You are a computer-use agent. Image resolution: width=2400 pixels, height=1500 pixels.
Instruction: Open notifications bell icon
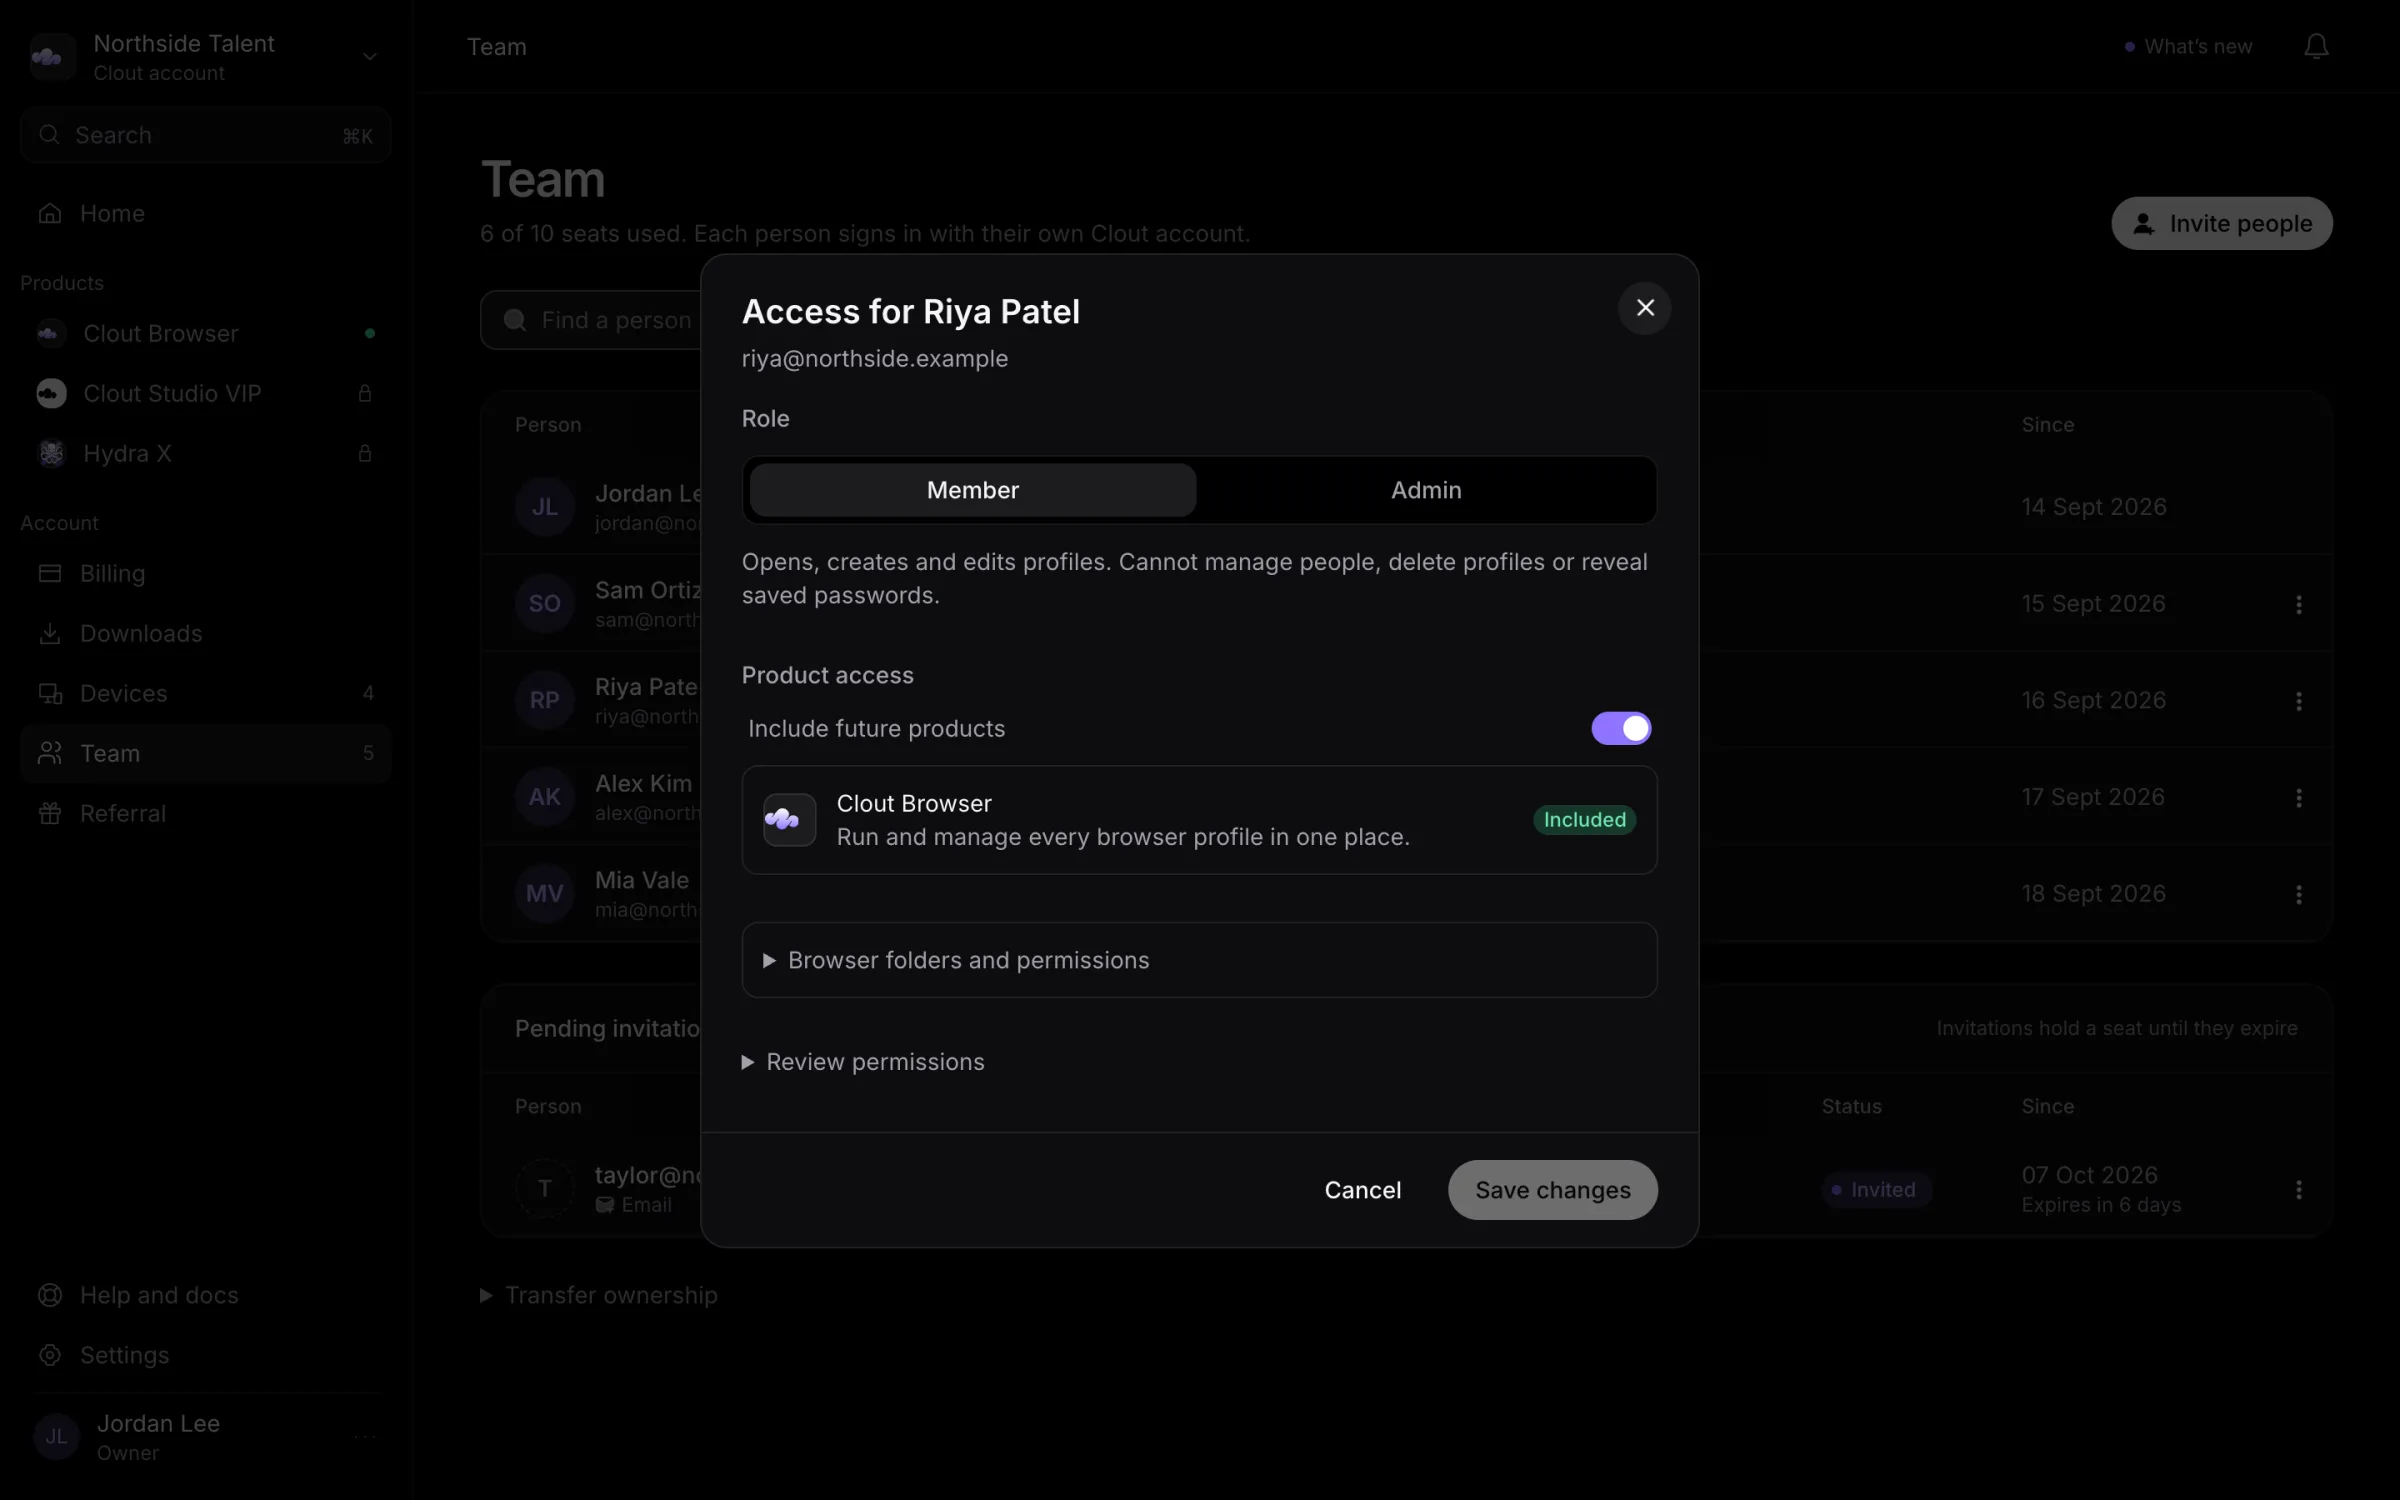(x=2316, y=46)
